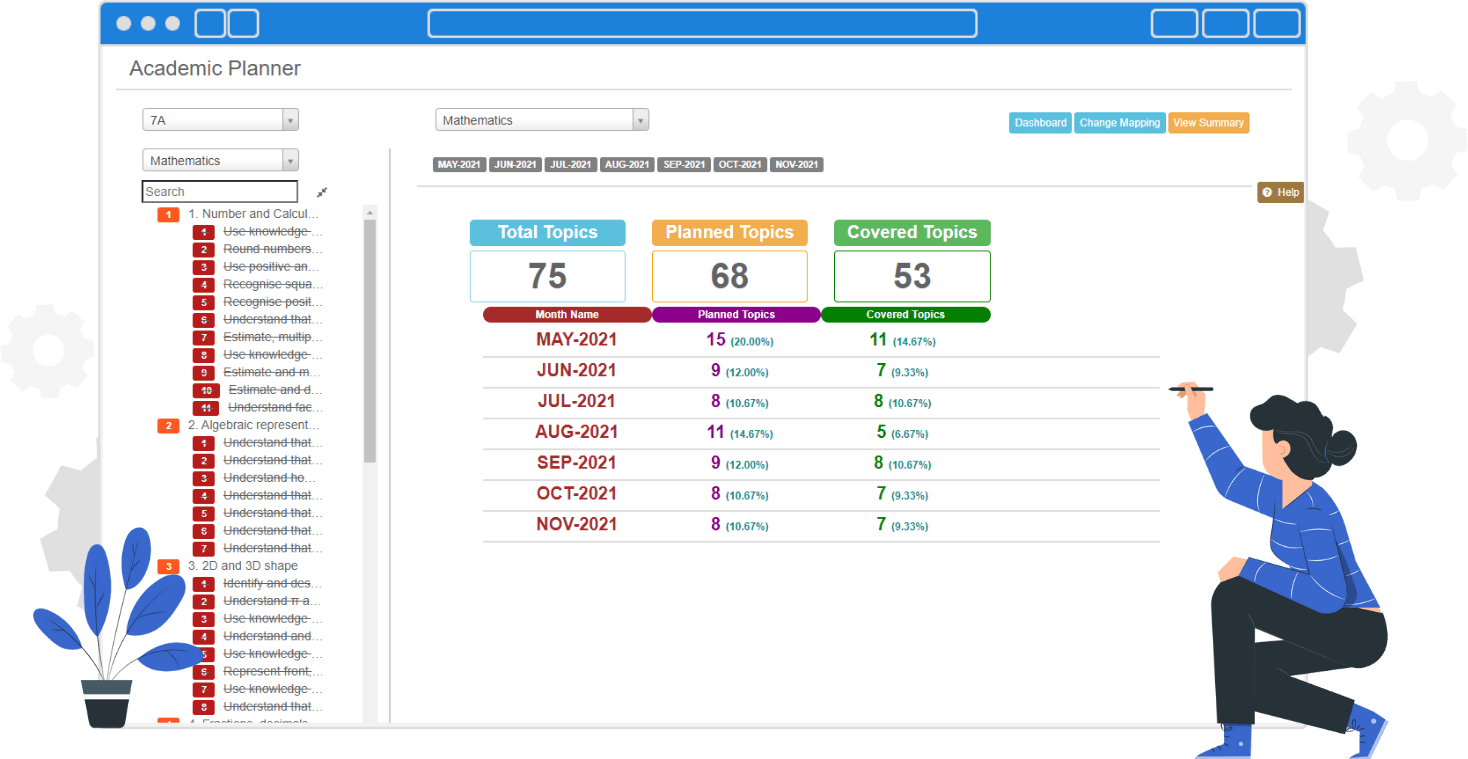Viewport: 1468px width, 759px height.
Task: Select the AUG-2021 month tab
Action: (x=627, y=164)
